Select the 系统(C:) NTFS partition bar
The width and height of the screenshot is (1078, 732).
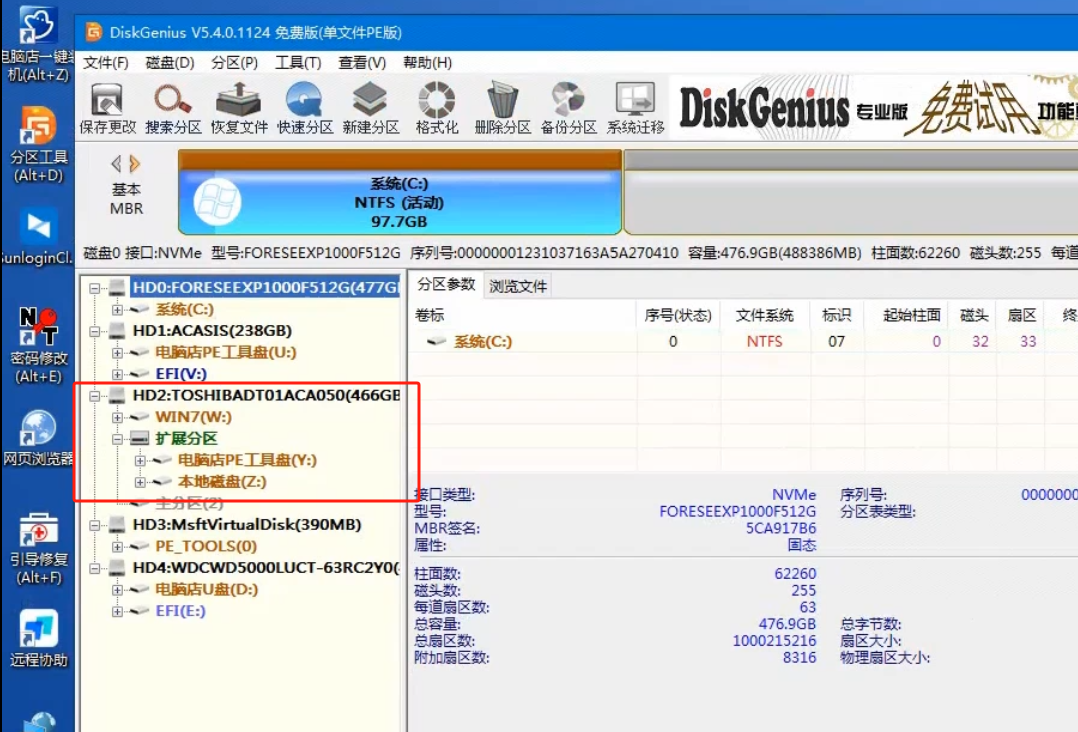pyautogui.click(x=399, y=202)
